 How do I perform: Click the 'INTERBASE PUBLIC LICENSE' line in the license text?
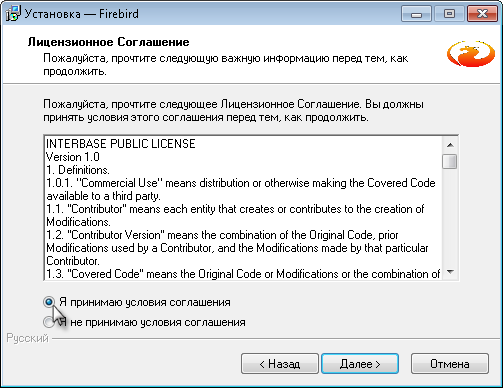pyautogui.click(x=121, y=144)
